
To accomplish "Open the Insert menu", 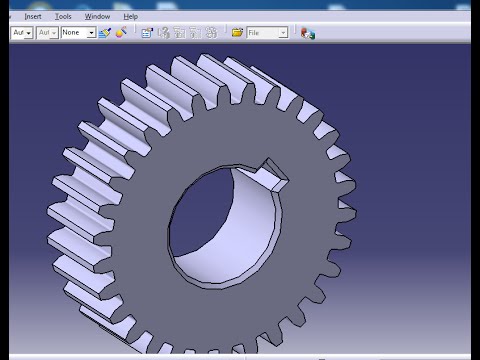I will pyautogui.click(x=33, y=16).
